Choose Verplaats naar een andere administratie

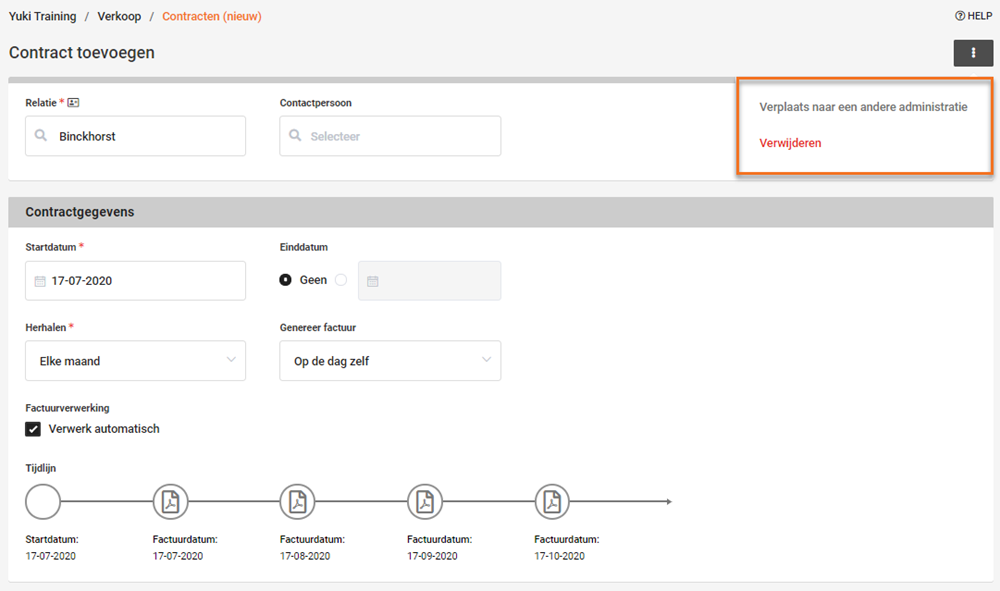point(863,107)
